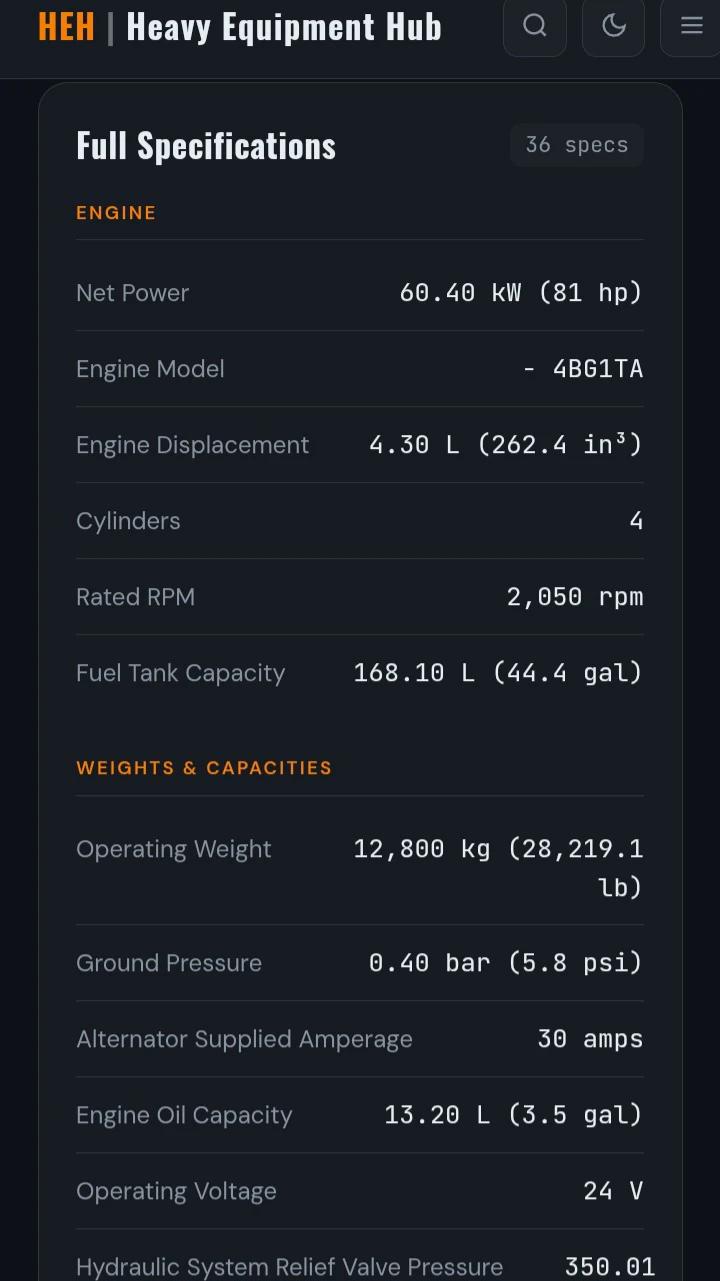Viewport: 720px width, 1281px height.
Task: Collapse the ENGINE specifications group
Action: [116, 212]
